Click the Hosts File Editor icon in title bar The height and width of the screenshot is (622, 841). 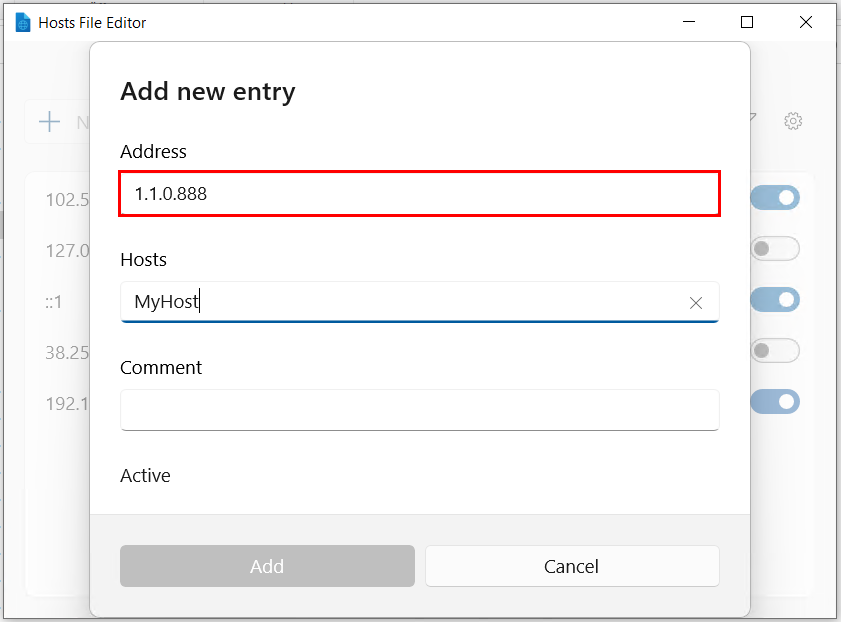point(21,20)
